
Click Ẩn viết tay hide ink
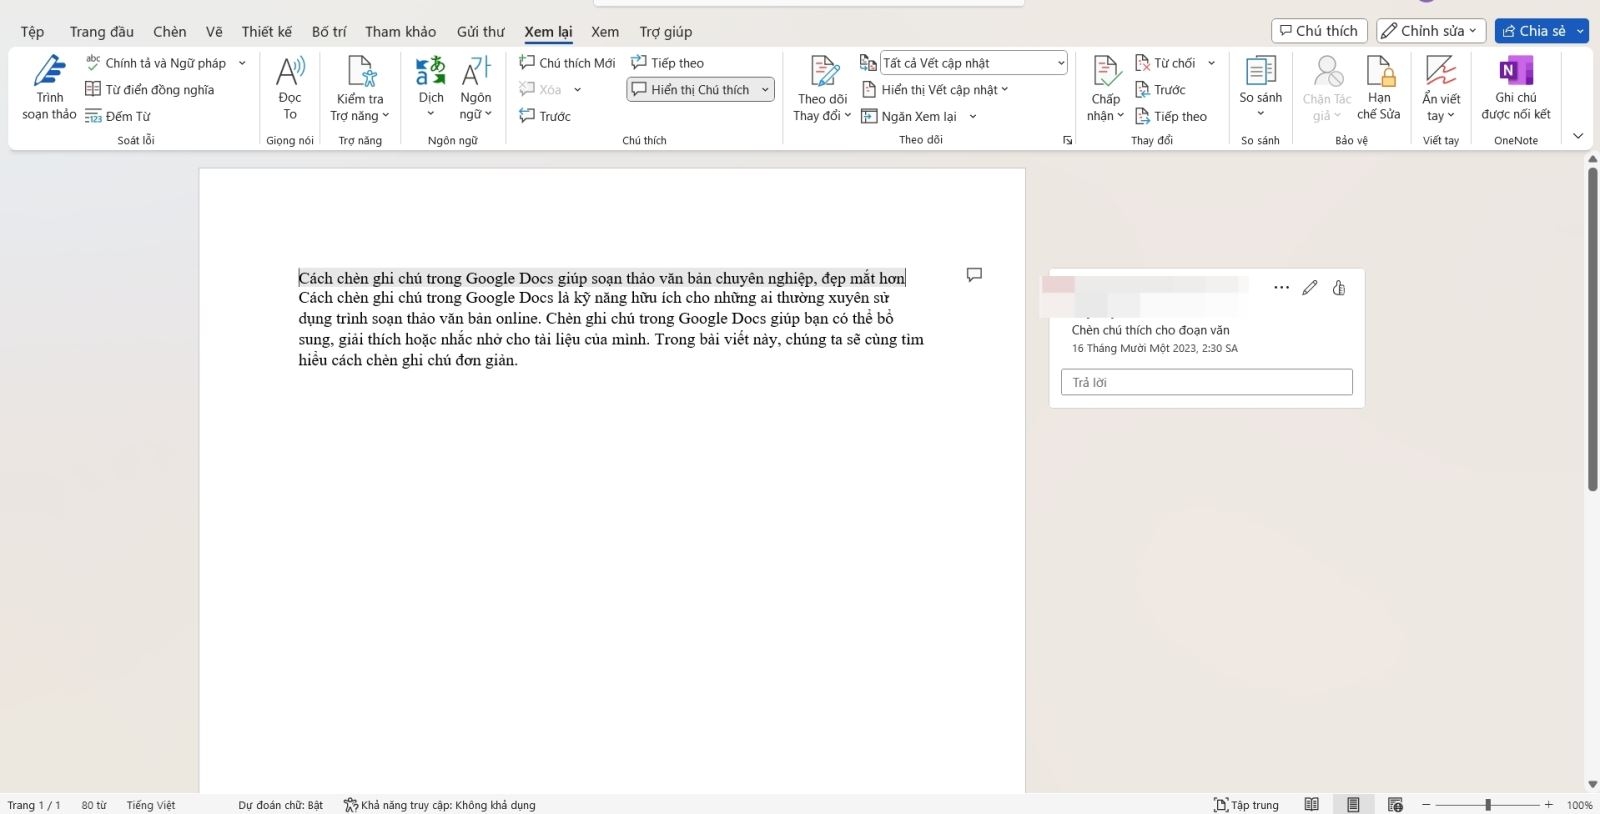click(x=1441, y=88)
